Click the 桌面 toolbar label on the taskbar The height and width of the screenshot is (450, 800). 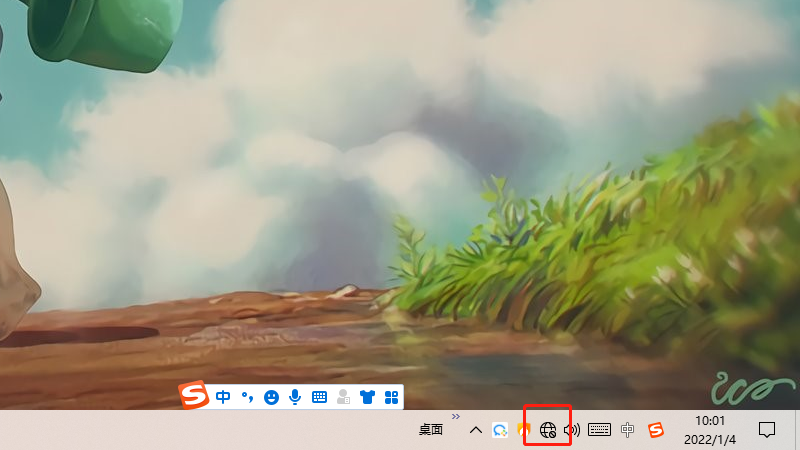click(431, 430)
